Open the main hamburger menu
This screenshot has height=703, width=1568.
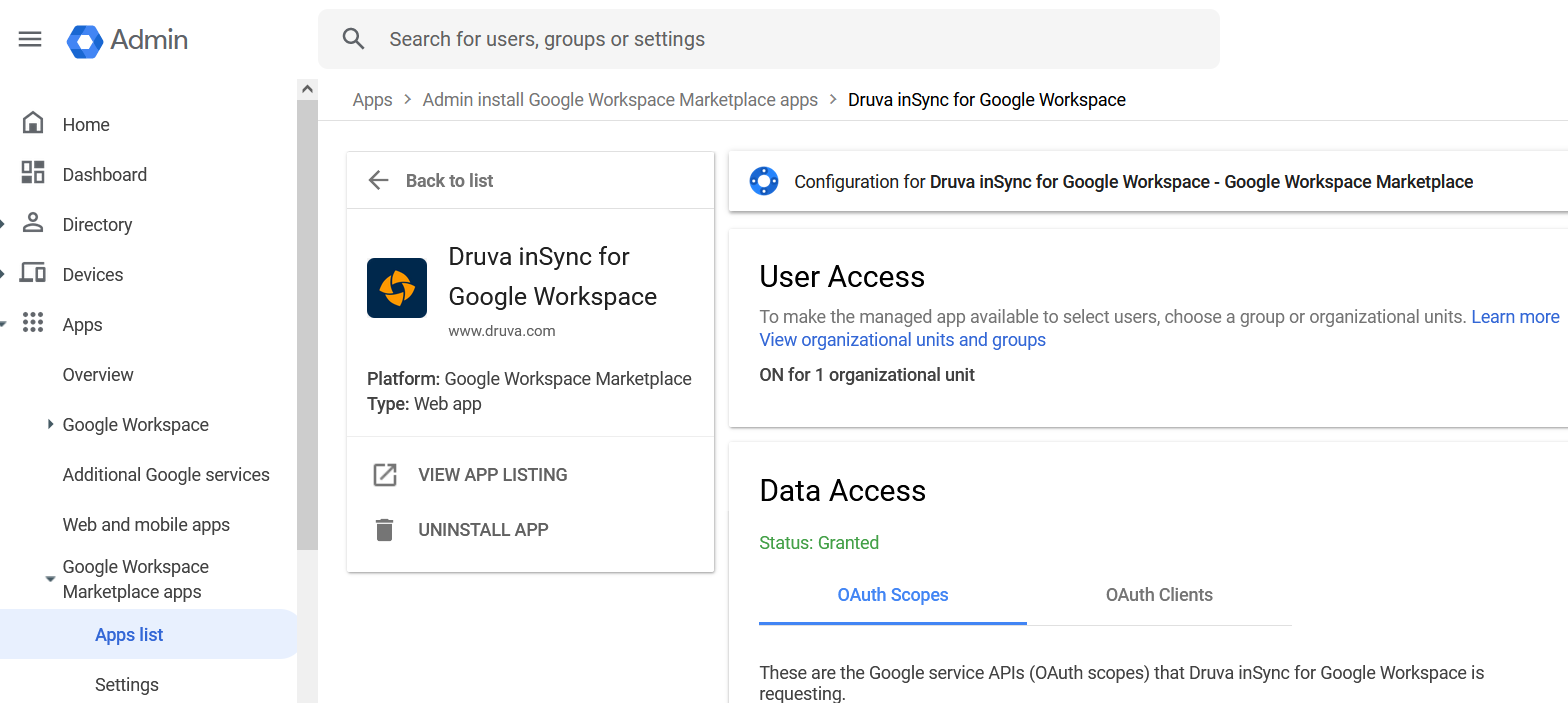[30, 39]
